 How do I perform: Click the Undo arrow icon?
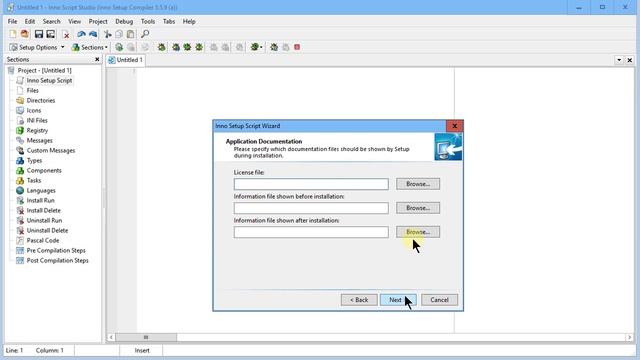point(81,34)
